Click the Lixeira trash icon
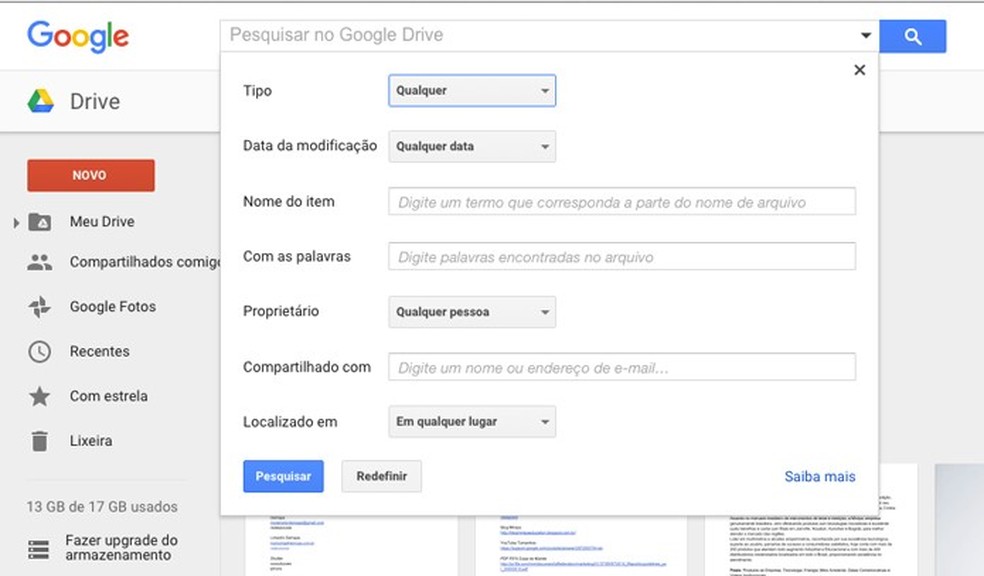The image size is (984, 576). coord(40,441)
